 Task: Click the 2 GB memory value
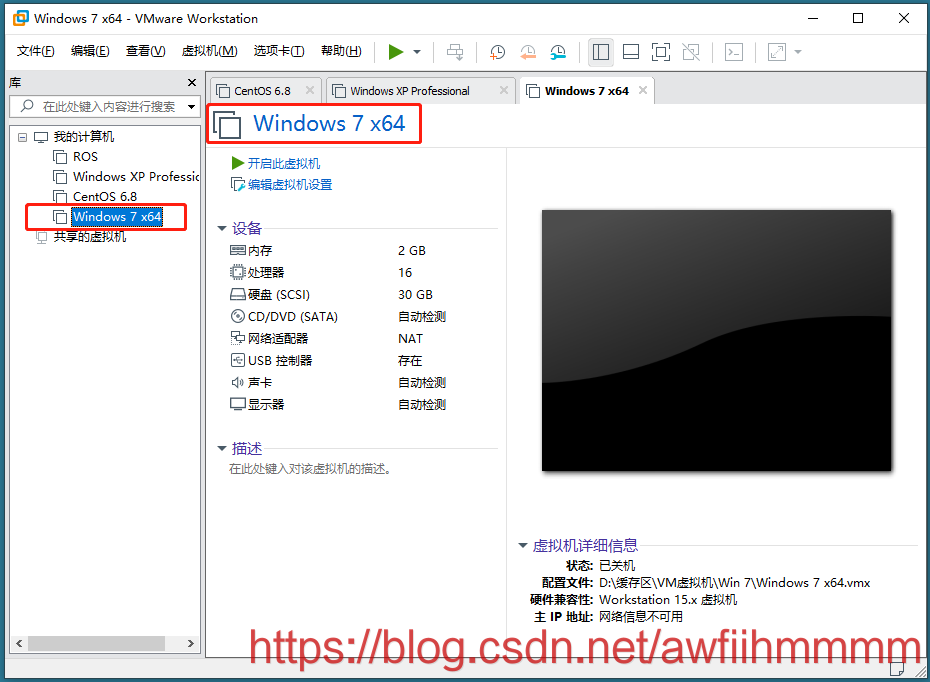pyautogui.click(x=412, y=251)
